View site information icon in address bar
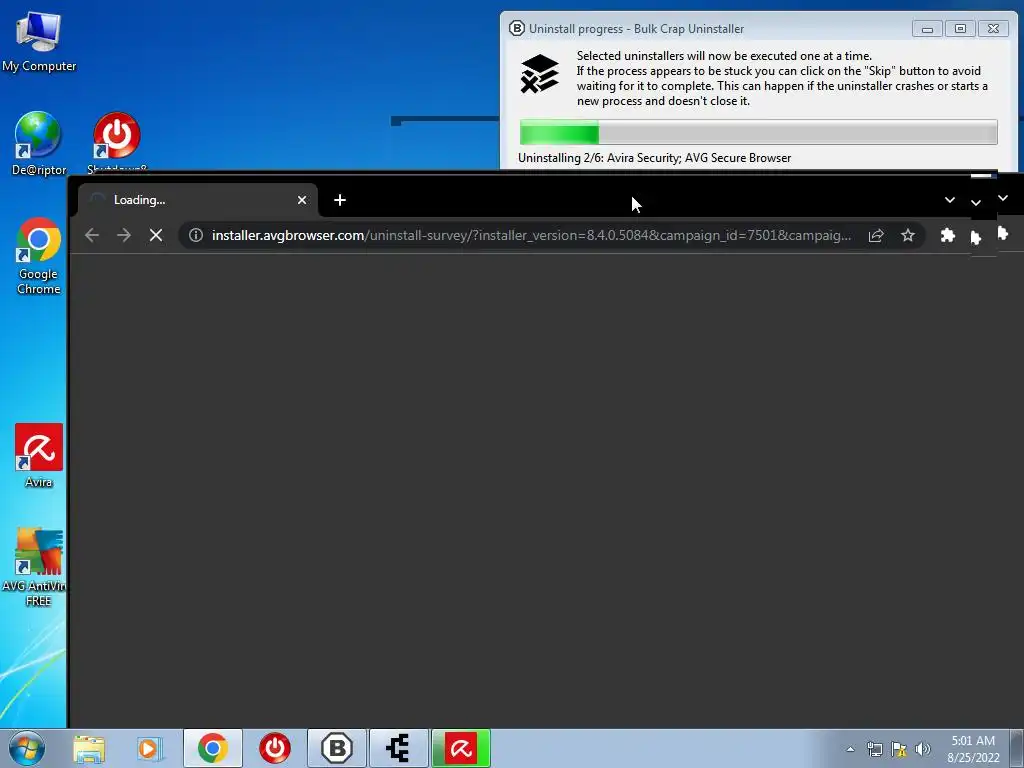This screenshot has height=768, width=1024. click(x=195, y=235)
